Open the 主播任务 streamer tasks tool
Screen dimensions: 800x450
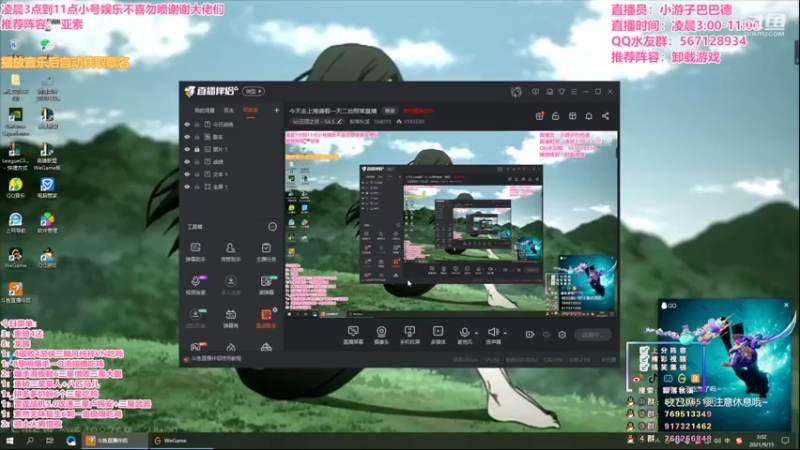click(266, 252)
